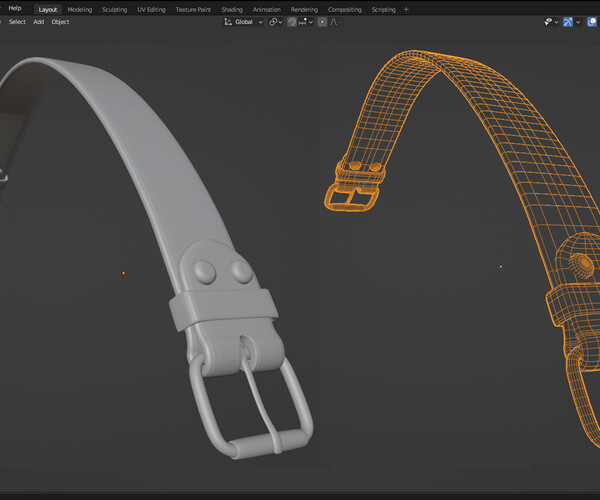Open the Sculpting workspace tab
The width and height of the screenshot is (600, 500).
point(114,10)
